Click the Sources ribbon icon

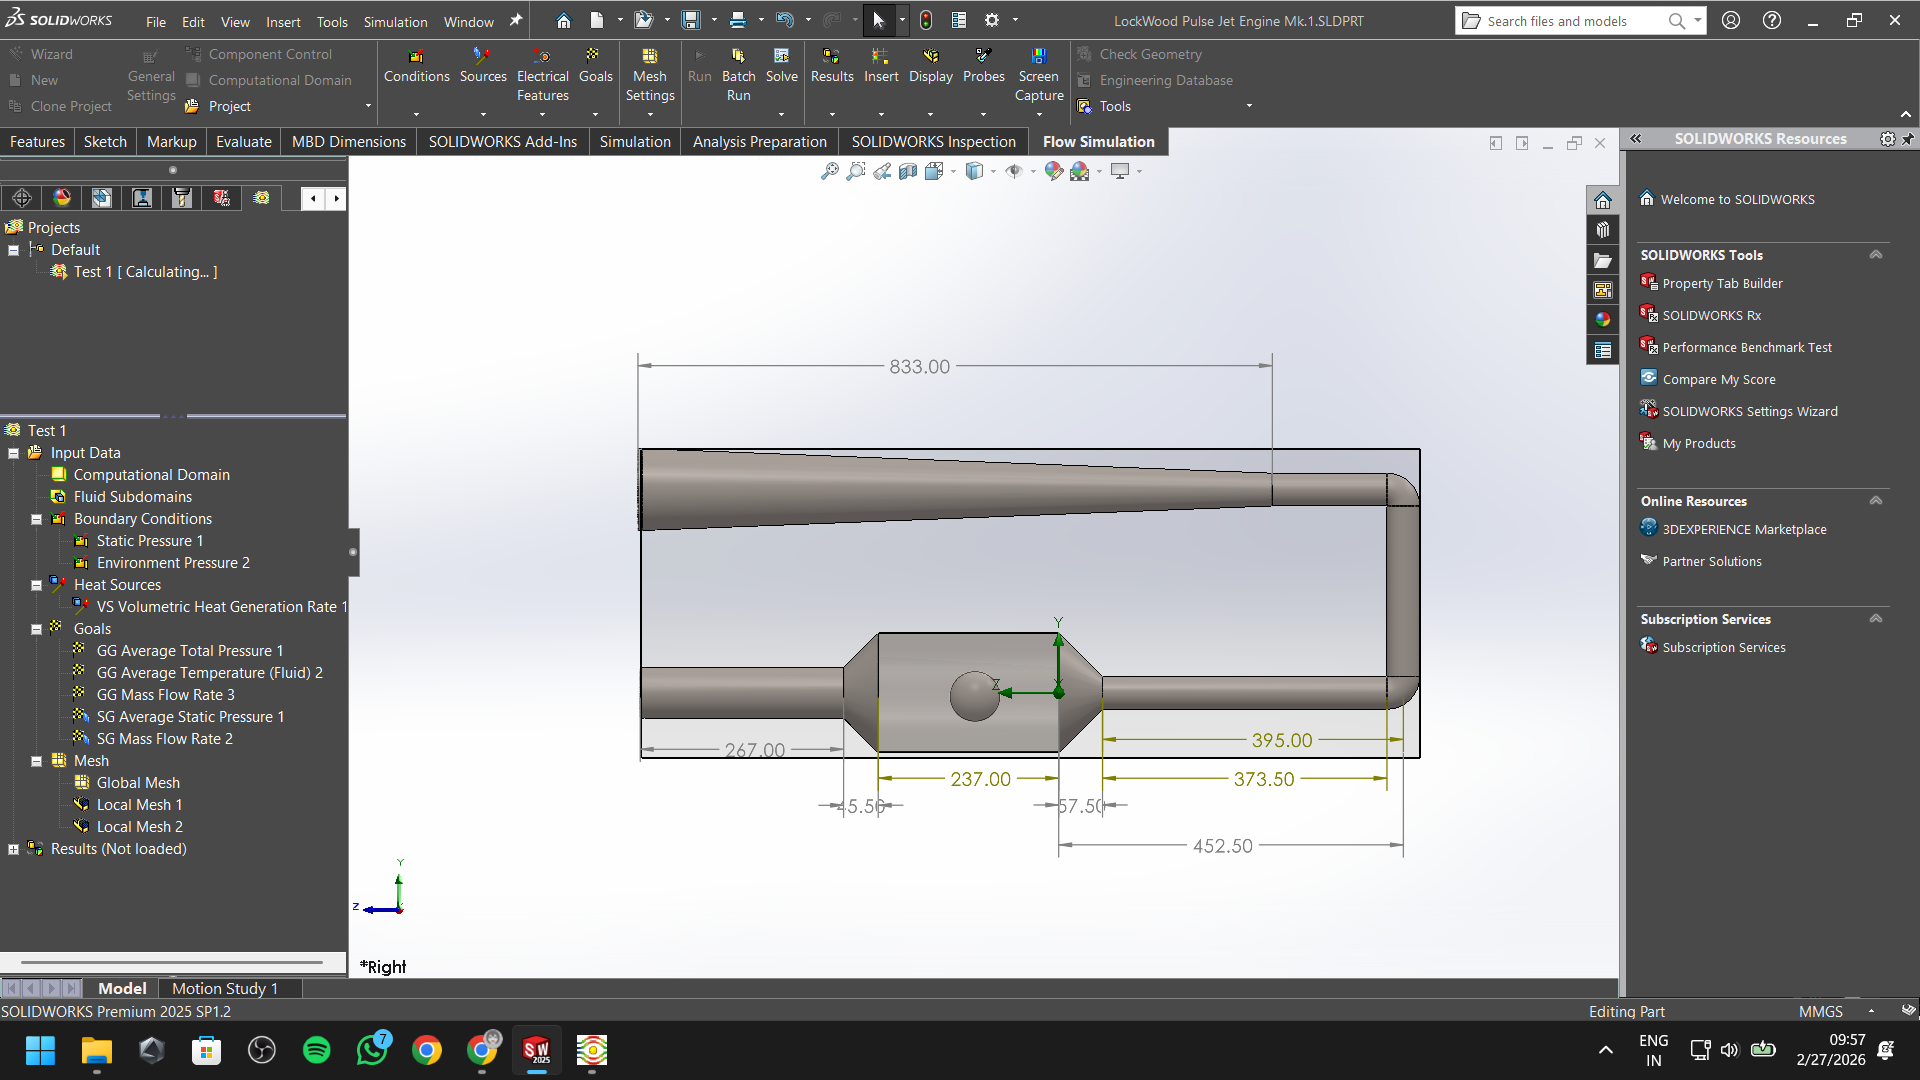click(483, 66)
